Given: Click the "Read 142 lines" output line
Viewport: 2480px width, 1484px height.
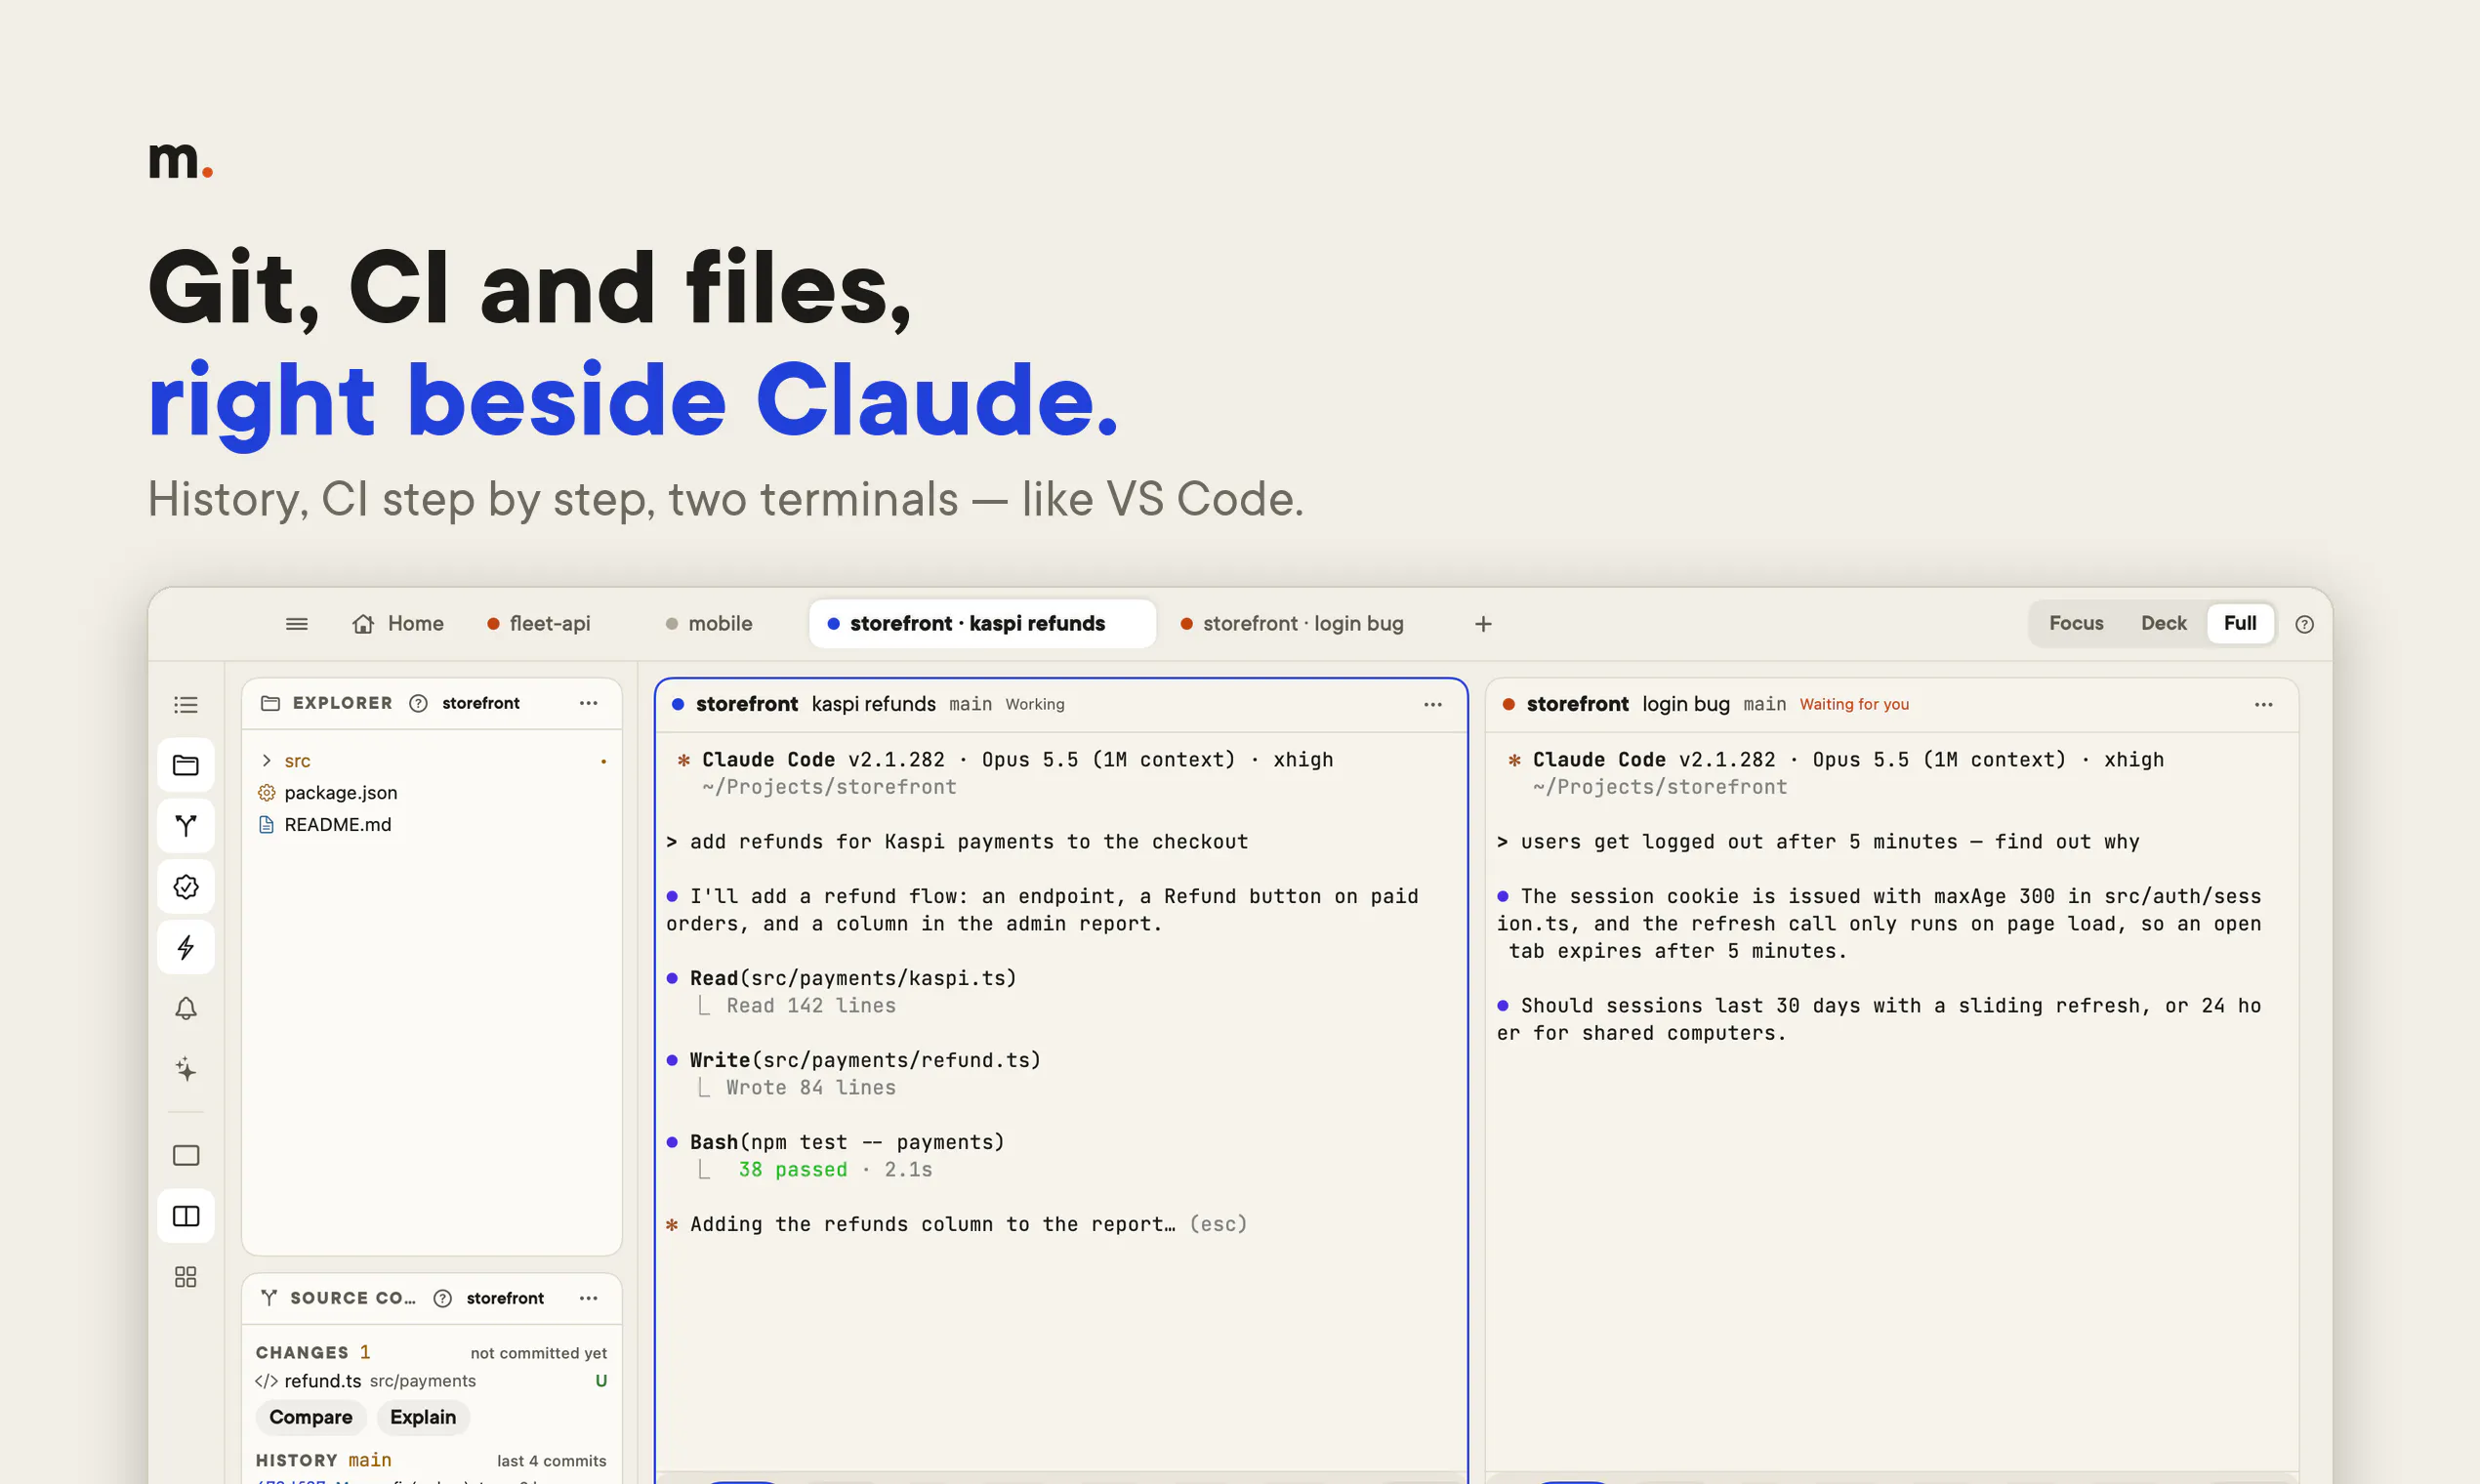Looking at the screenshot, I should 811,1006.
